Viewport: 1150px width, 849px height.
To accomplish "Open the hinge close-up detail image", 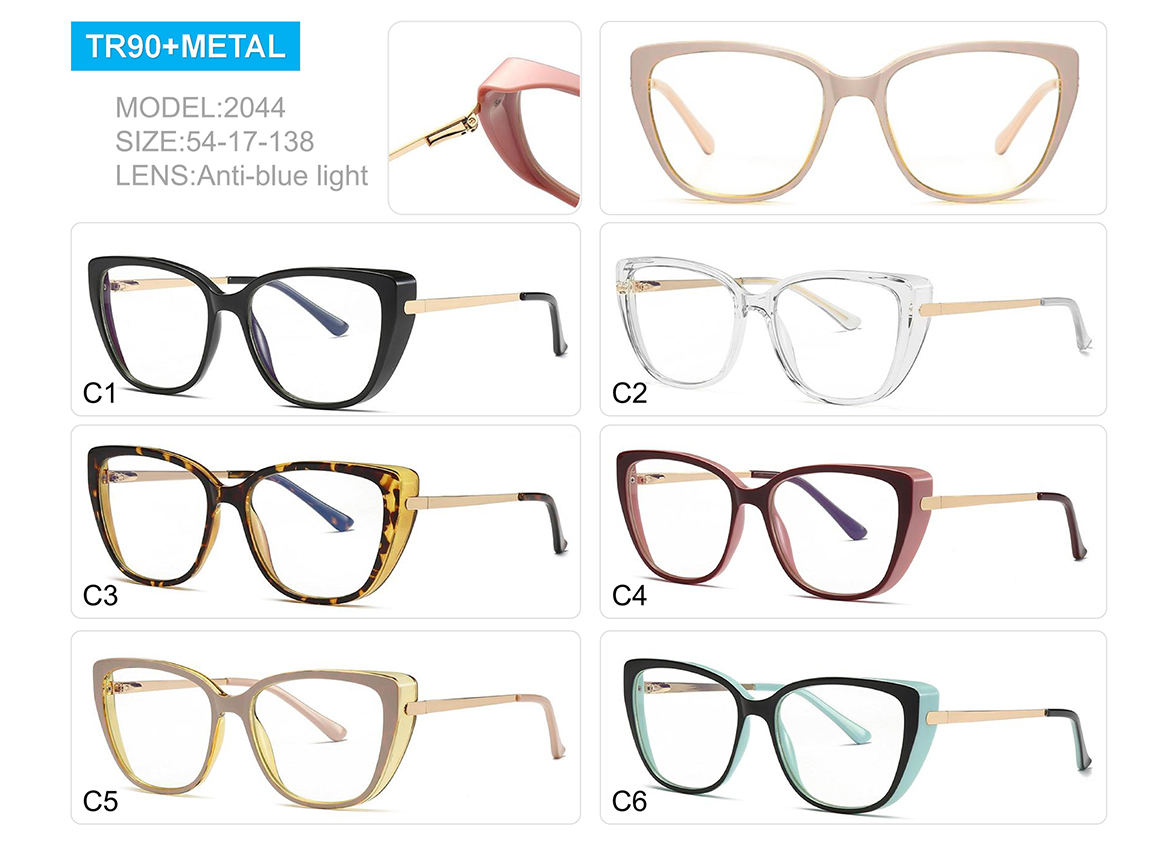I will point(485,118).
